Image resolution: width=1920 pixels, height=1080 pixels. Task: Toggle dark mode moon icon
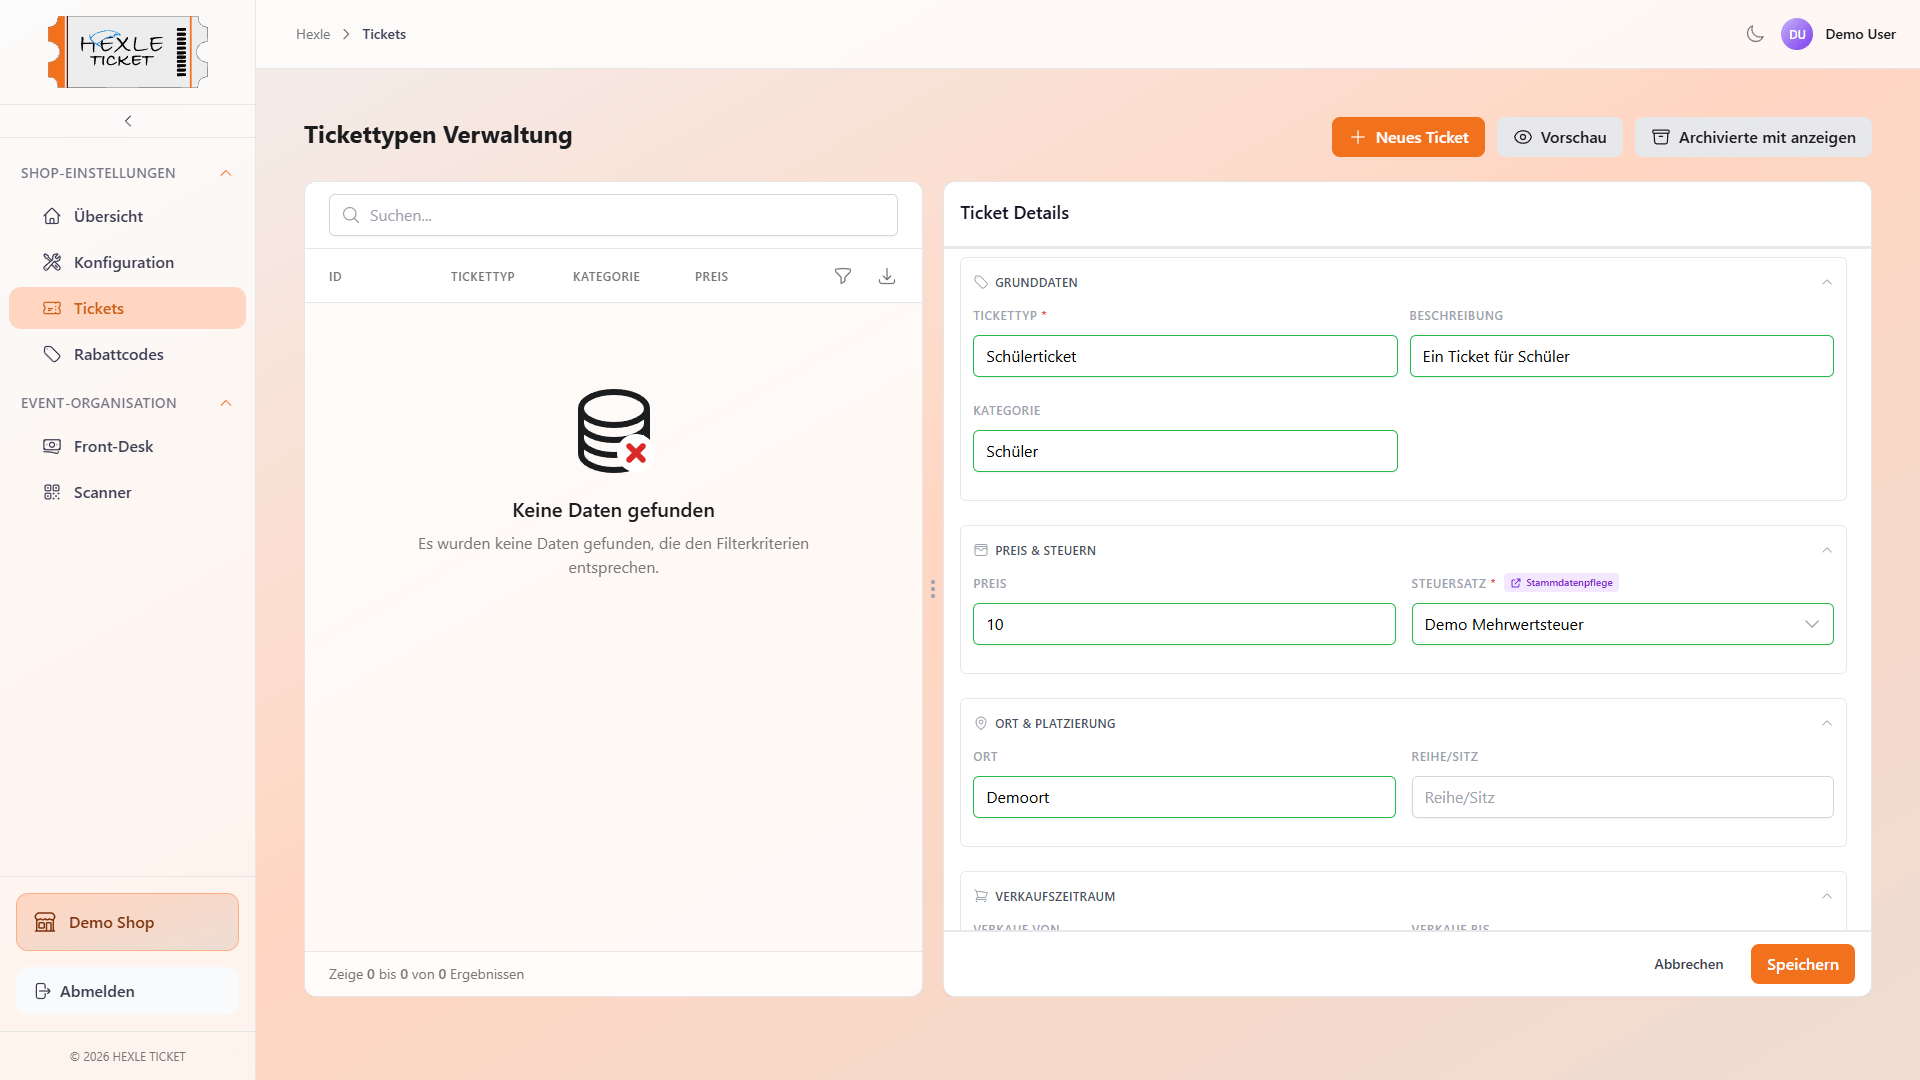click(1755, 34)
